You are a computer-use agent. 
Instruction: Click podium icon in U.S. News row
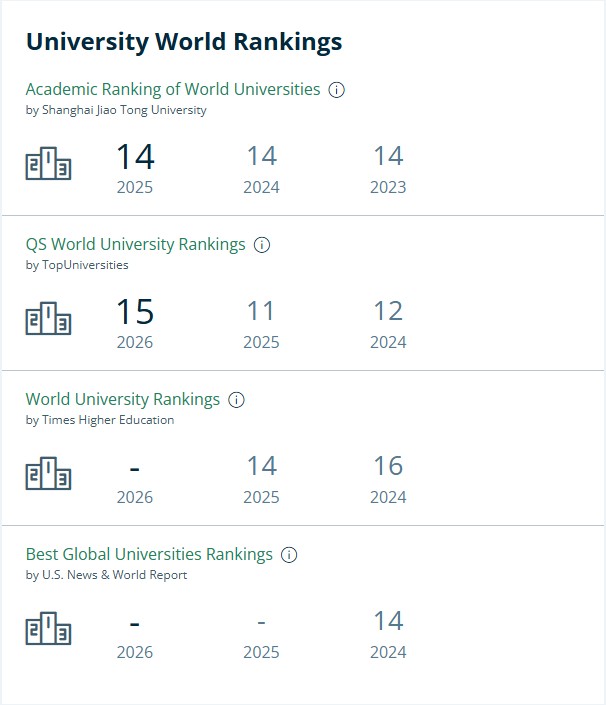click(48, 628)
